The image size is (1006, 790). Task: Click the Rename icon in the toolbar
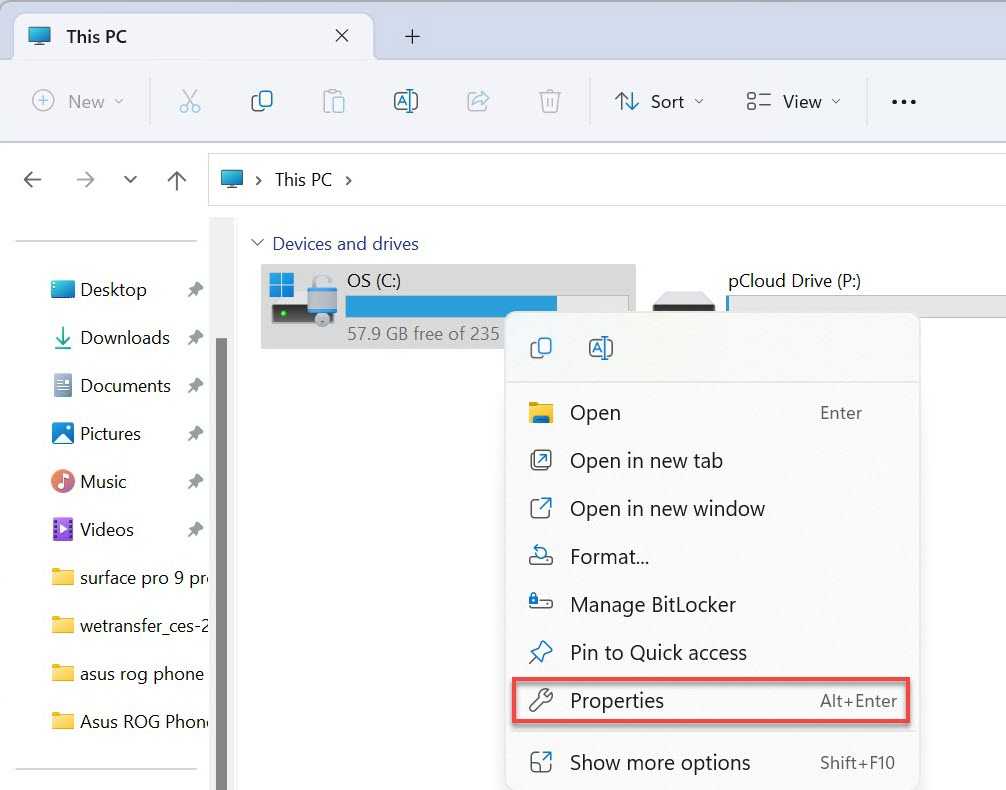tap(405, 101)
